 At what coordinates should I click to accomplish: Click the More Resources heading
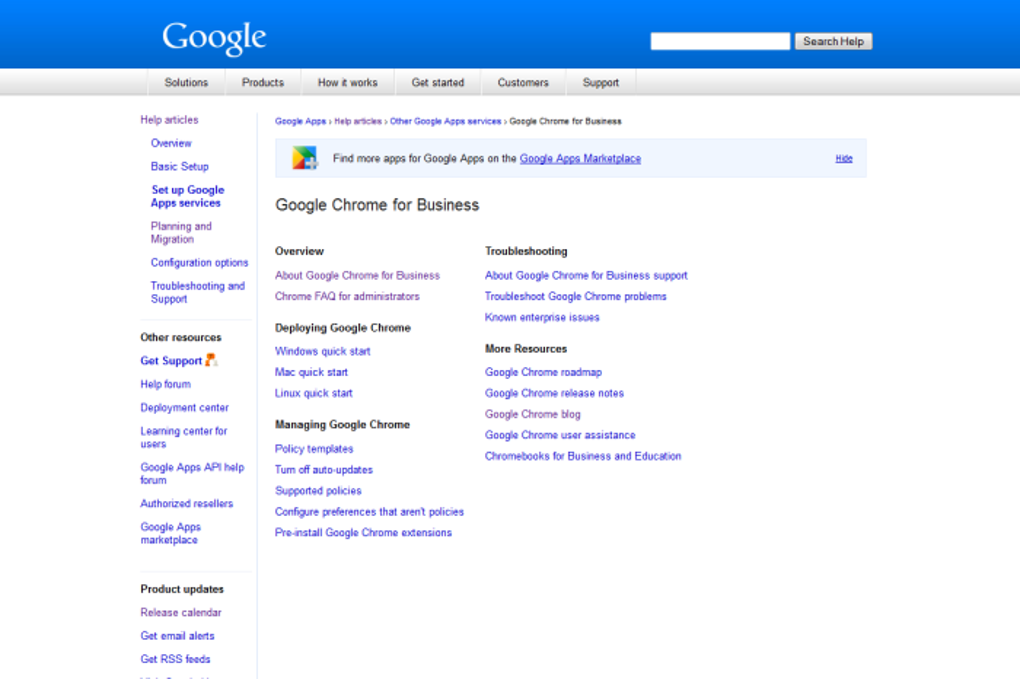tap(526, 349)
